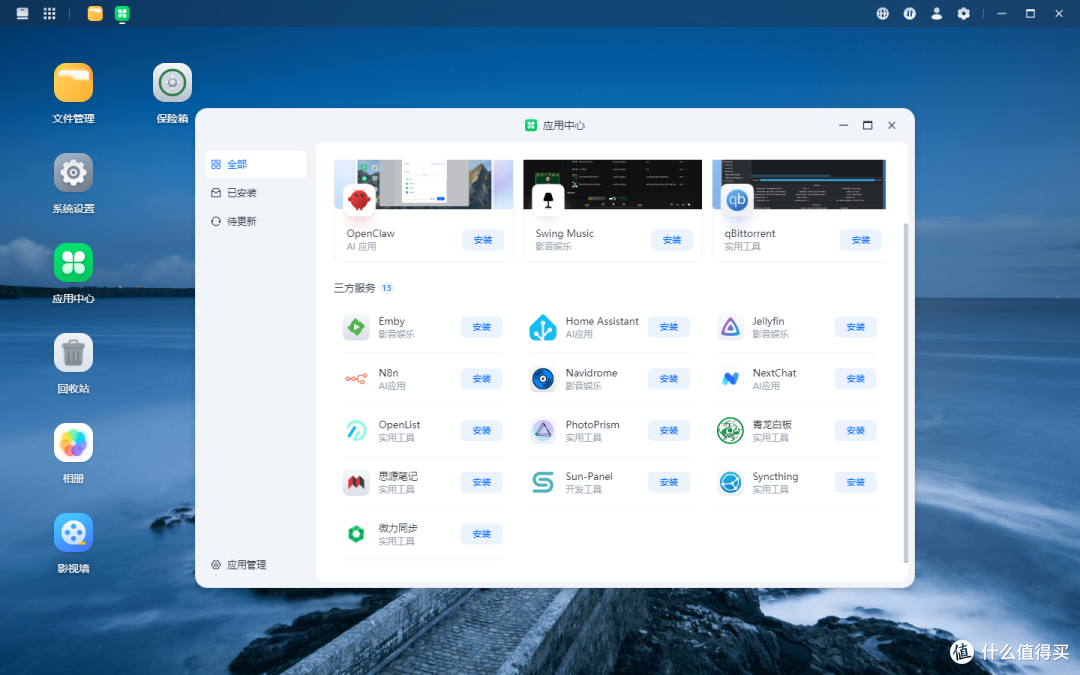Install Sun-Panel with 安装 button
1080x675 pixels.
click(669, 482)
